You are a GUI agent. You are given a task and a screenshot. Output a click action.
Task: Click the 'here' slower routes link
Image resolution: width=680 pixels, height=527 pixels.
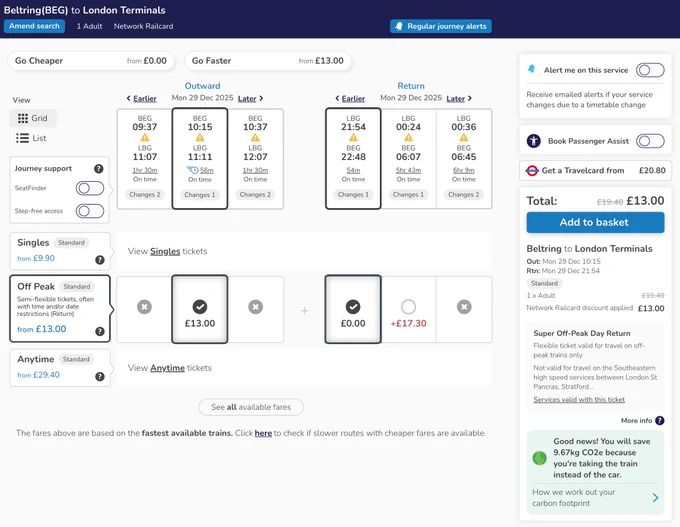(263, 433)
